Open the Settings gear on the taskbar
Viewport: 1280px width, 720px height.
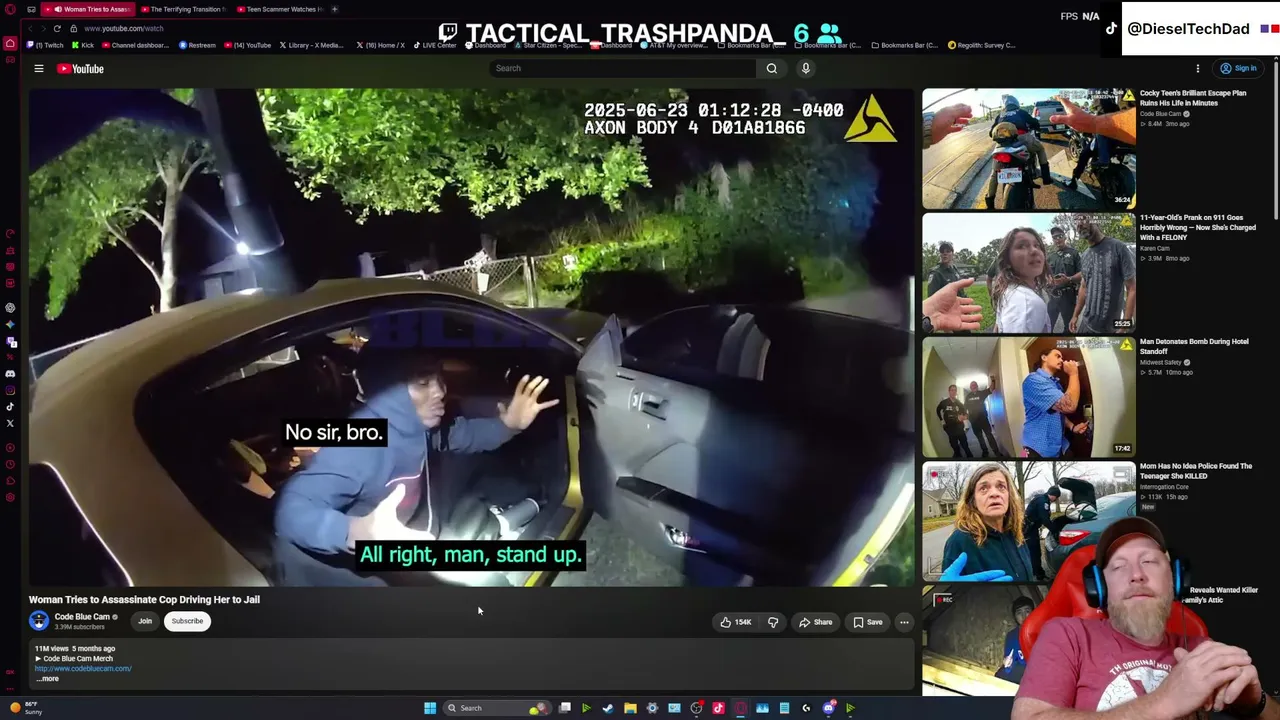[x=652, y=708]
